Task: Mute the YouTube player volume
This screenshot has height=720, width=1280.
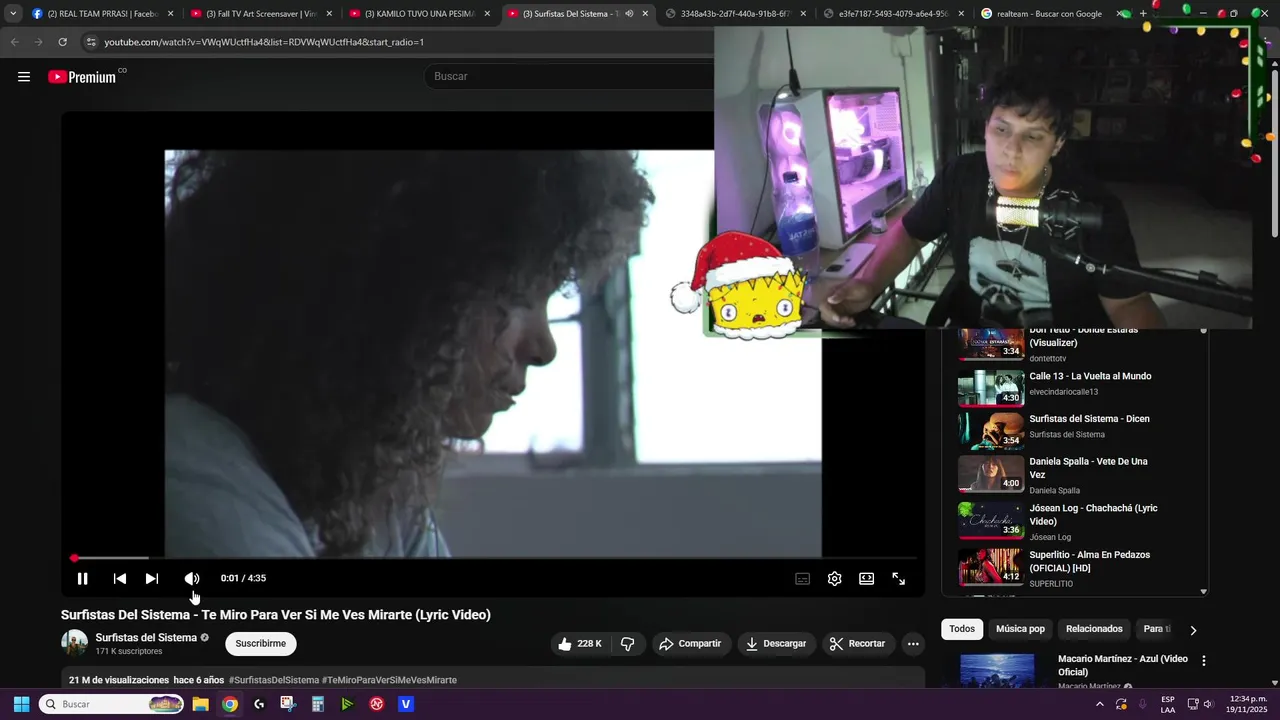Action: [x=192, y=578]
